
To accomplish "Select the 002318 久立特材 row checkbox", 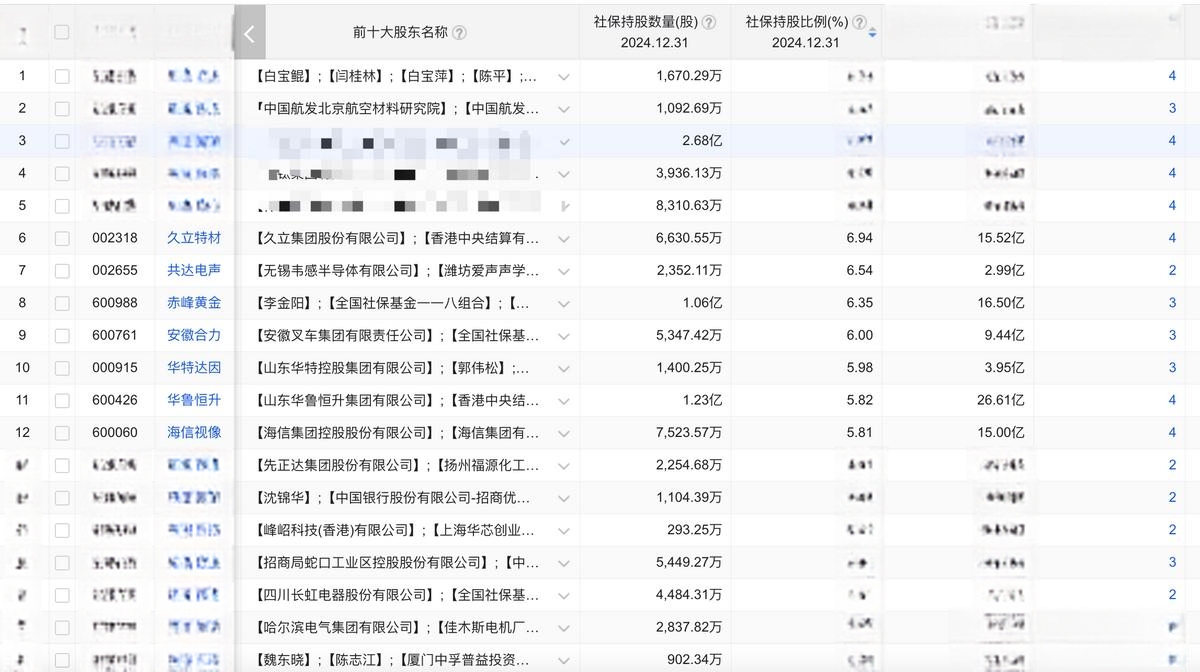I will tap(62, 238).
